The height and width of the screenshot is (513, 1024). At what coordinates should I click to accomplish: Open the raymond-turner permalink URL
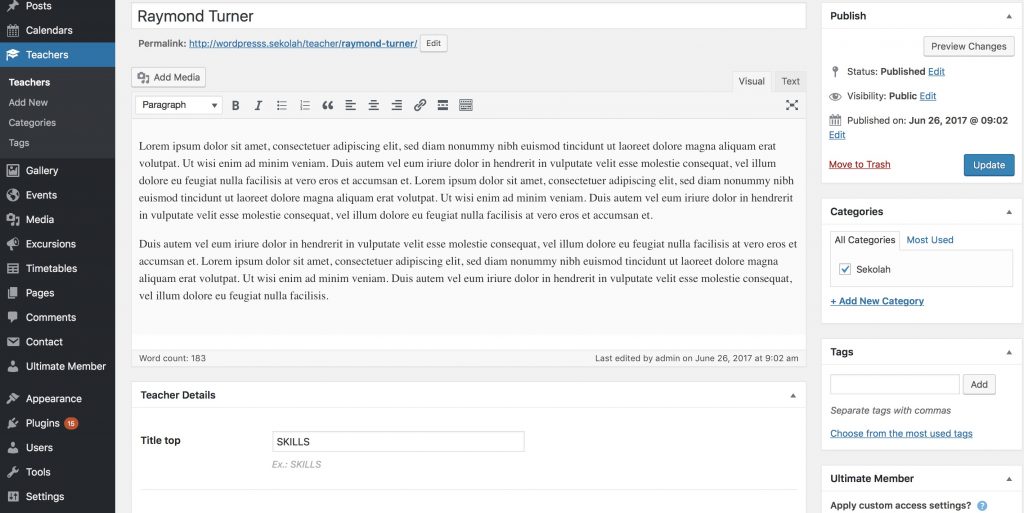[x=303, y=44]
